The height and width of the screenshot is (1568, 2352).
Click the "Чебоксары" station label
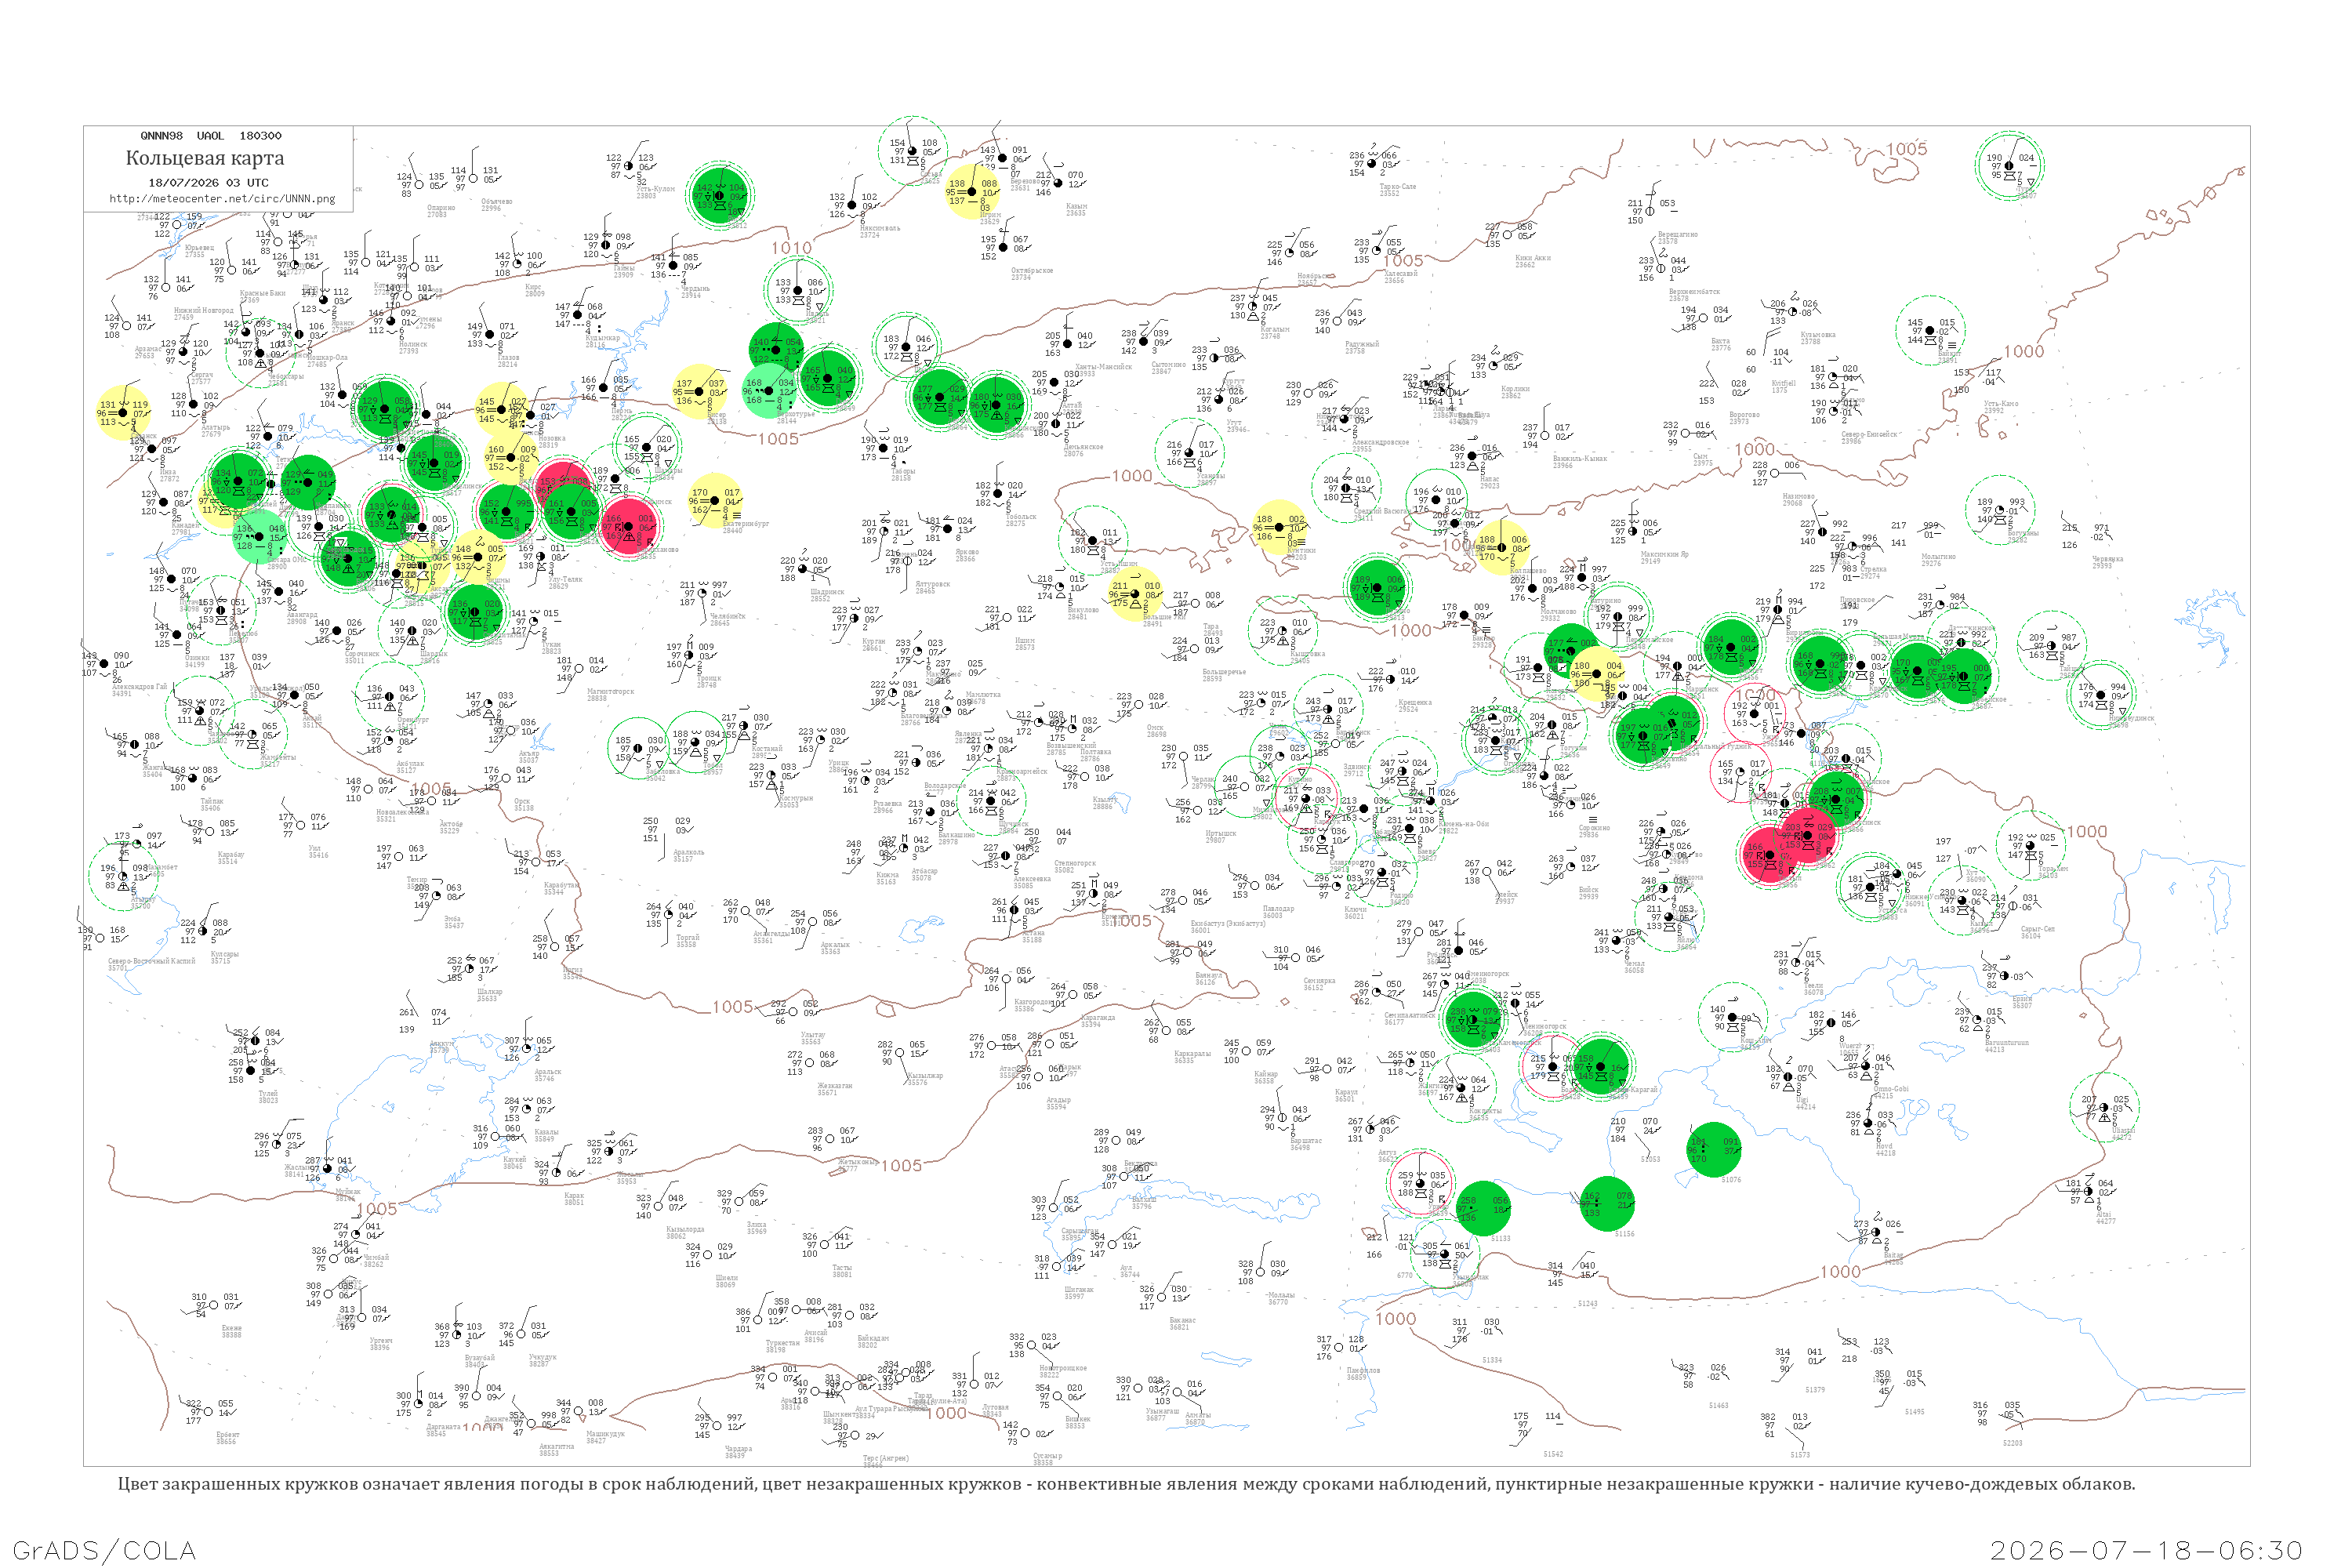285,377
